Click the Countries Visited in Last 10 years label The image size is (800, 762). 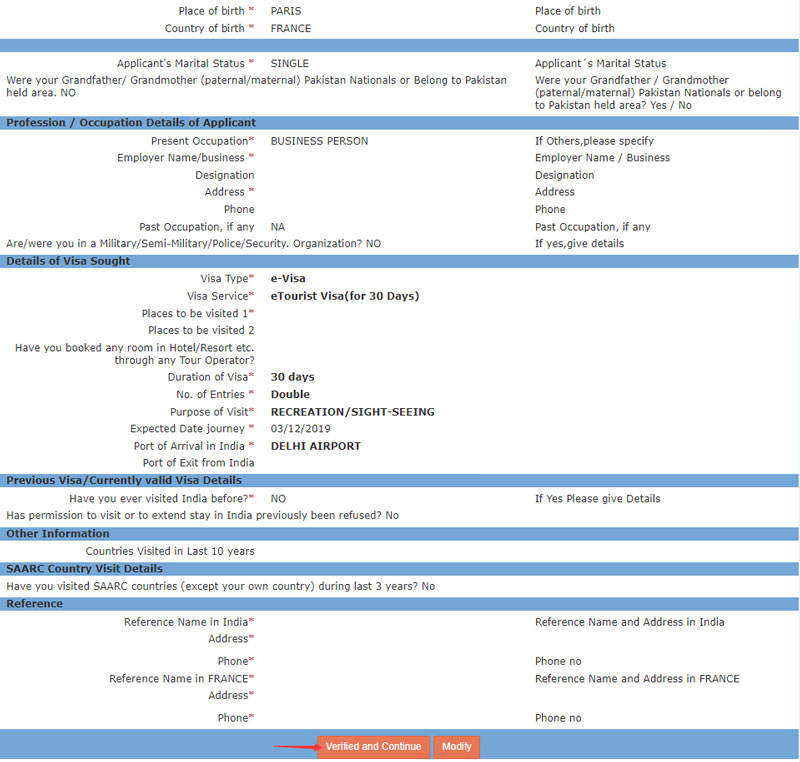pyautogui.click(x=170, y=551)
